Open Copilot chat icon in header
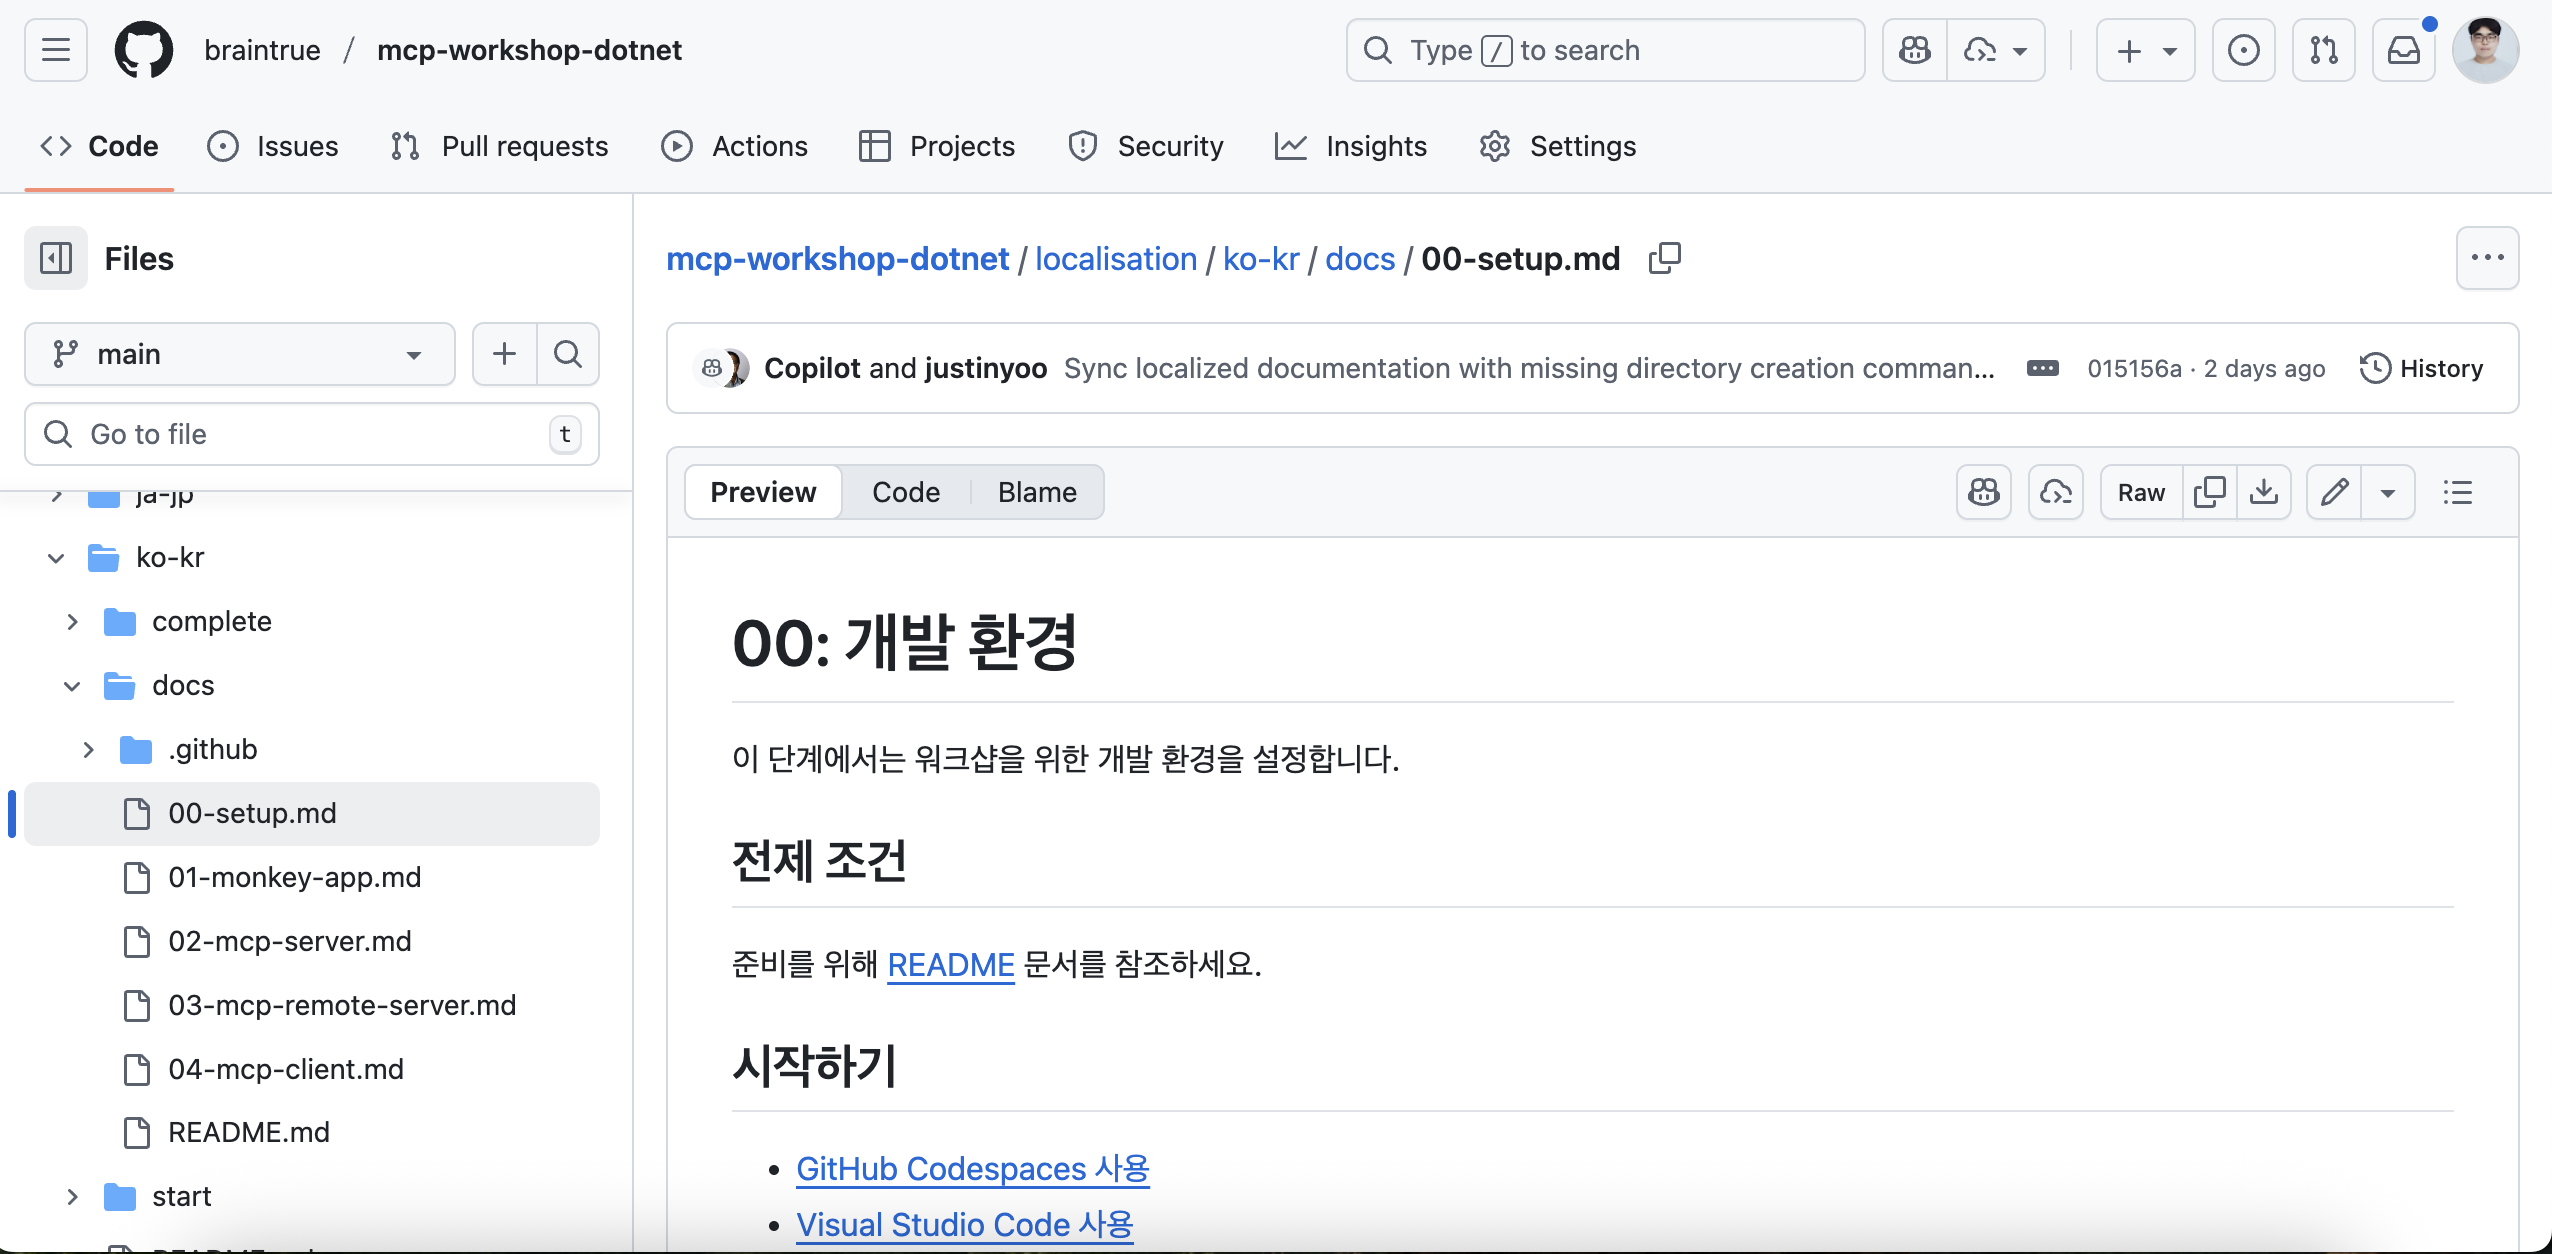Image resolution: width=2552 pixels, height=1254 pixels. pos(1915,50)
